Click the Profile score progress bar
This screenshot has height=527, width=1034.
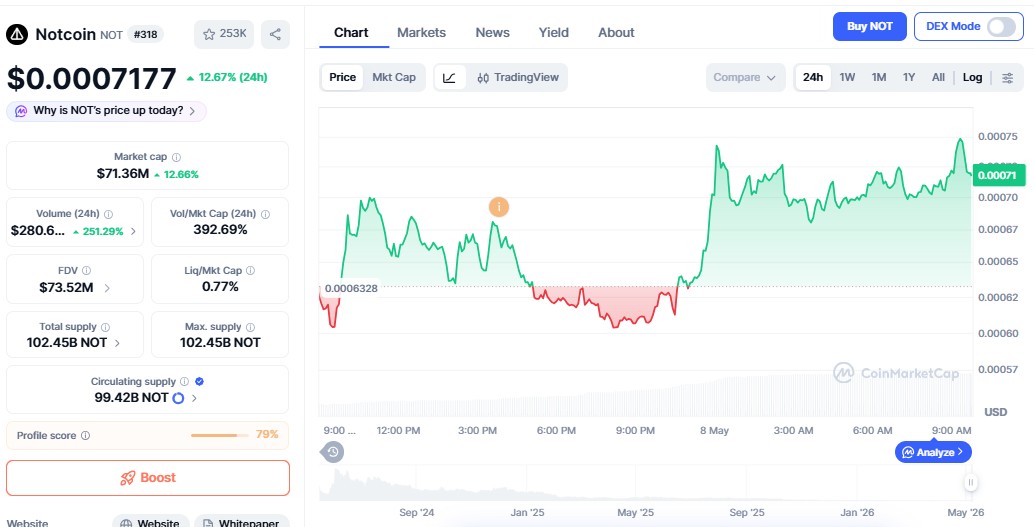click(220, 435)
